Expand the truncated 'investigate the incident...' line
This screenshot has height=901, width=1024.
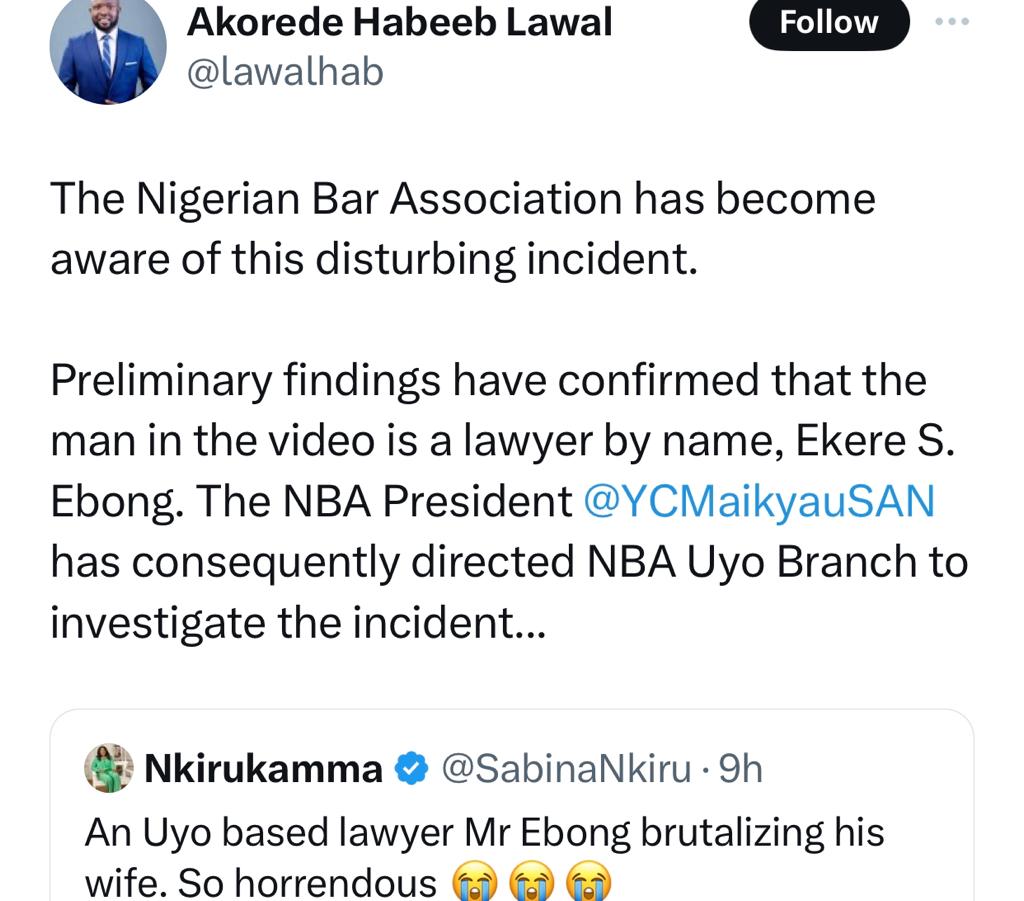point(298,623)
